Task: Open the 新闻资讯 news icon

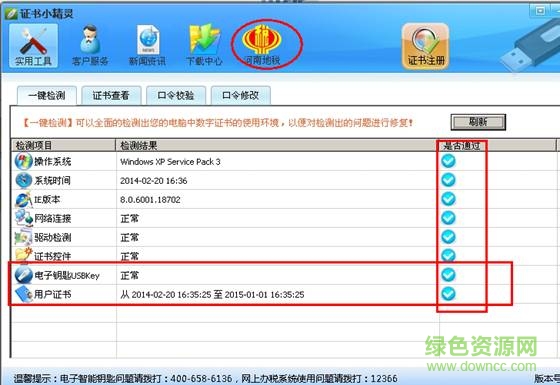Action: (x=147, y=46)
